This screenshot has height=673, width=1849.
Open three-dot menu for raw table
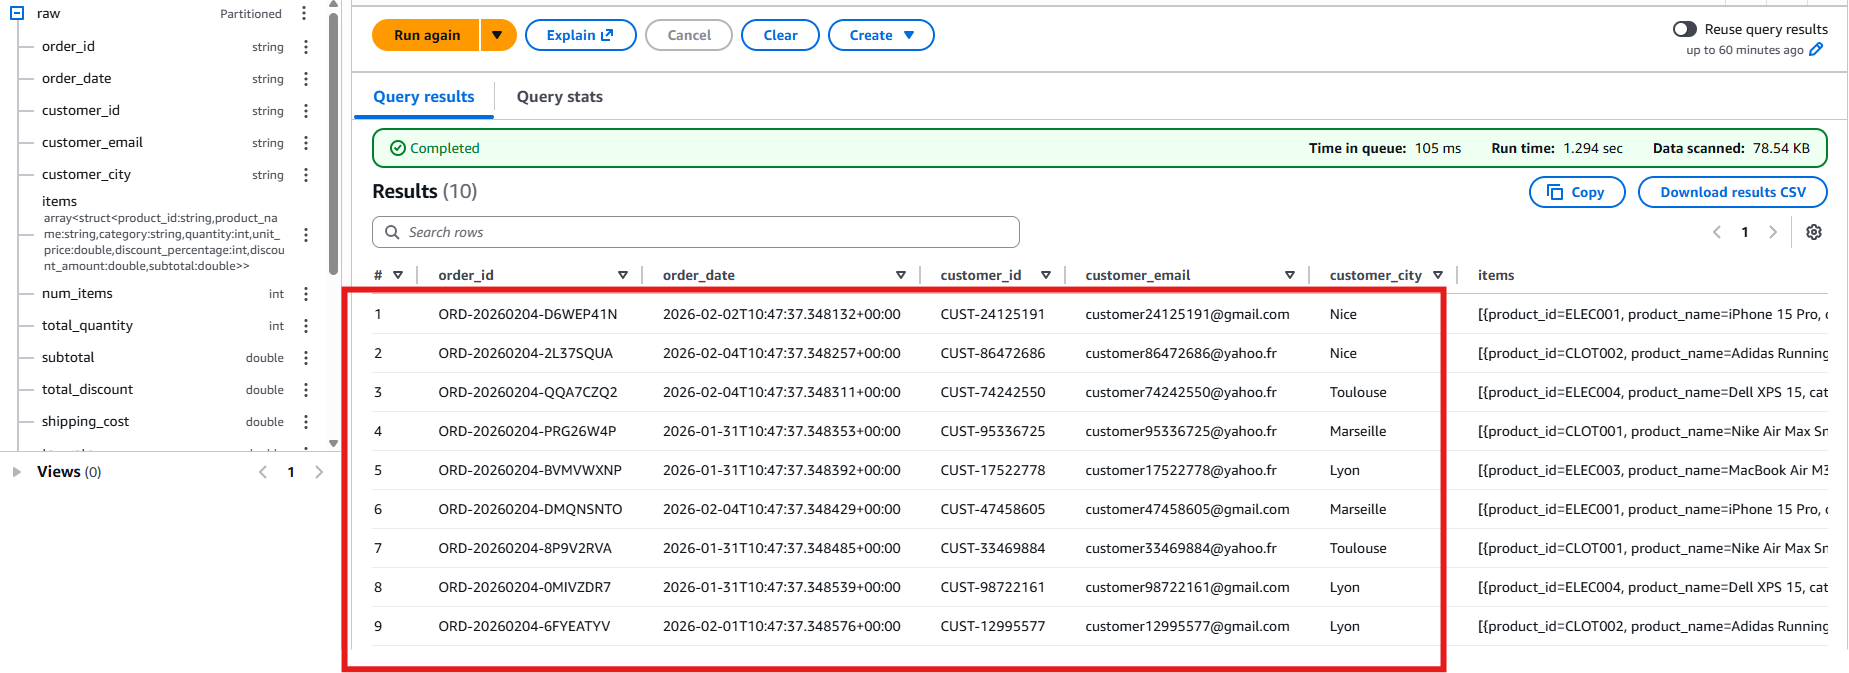[x=304, y=14]
